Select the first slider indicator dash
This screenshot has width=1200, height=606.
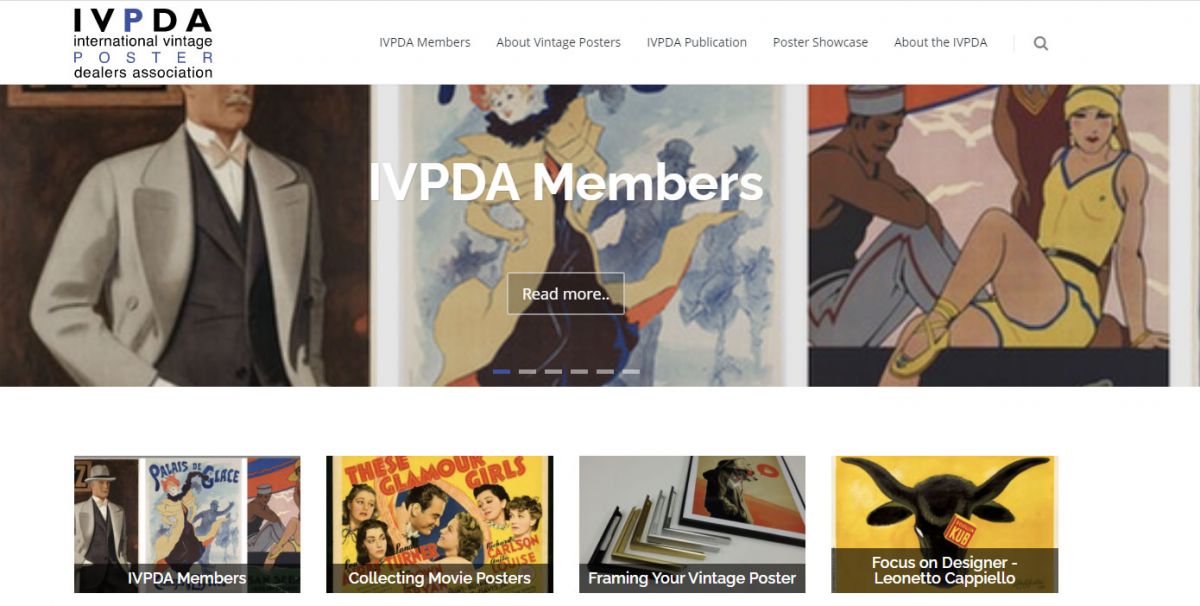pos(501,371)
